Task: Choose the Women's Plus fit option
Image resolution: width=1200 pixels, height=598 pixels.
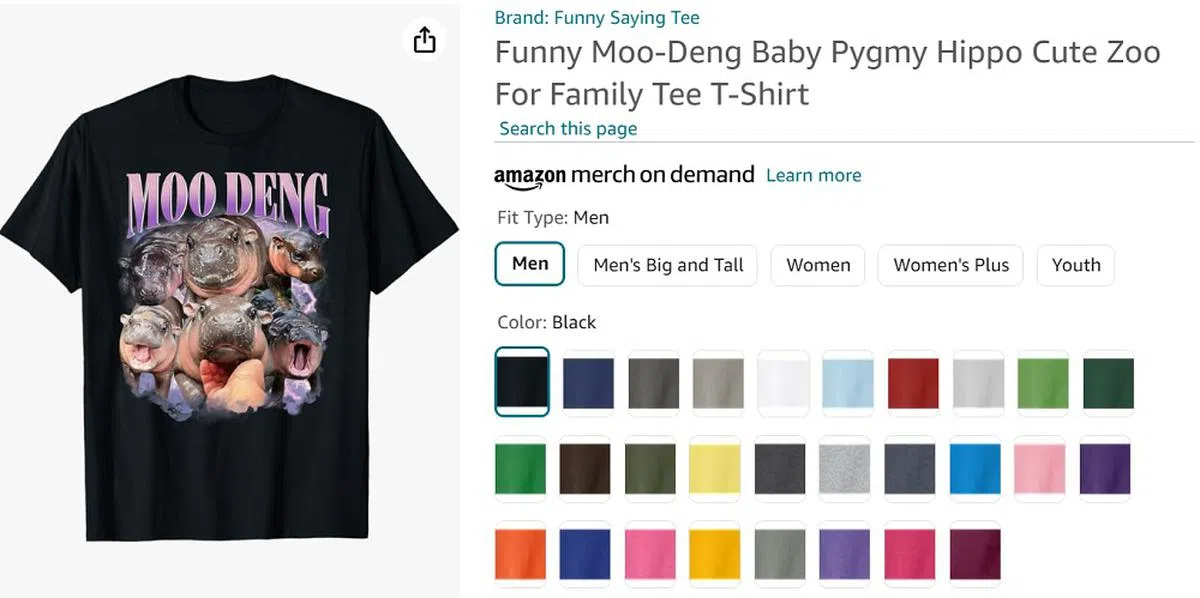Action: (951, 265)
